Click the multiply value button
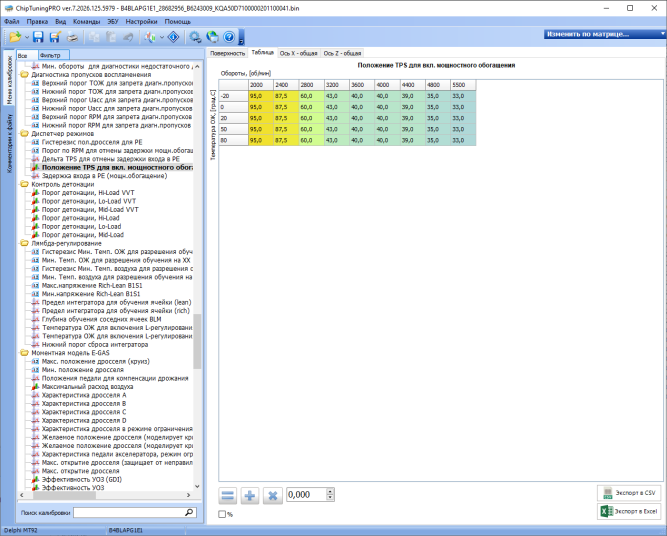This screenshot has width=667, height=536. (273, 496)
